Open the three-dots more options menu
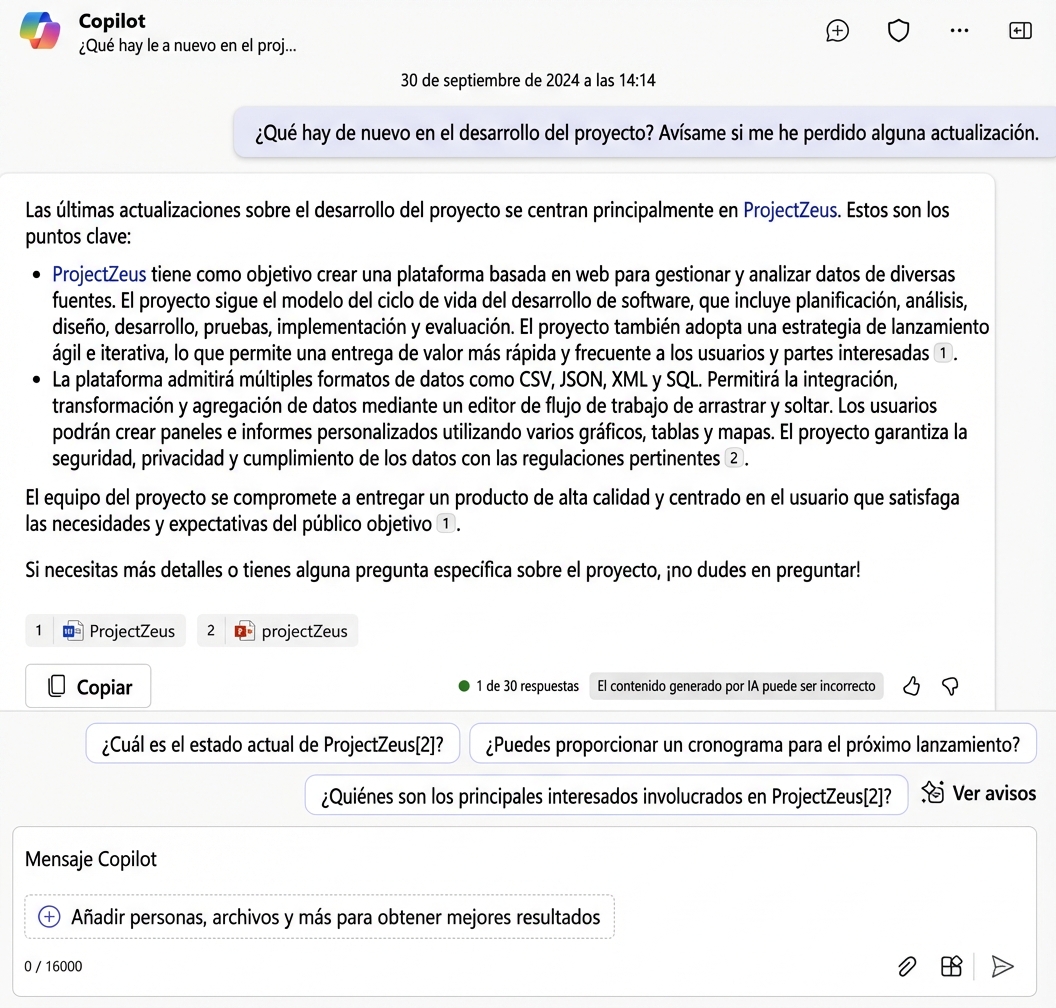 tap(959, 31)
